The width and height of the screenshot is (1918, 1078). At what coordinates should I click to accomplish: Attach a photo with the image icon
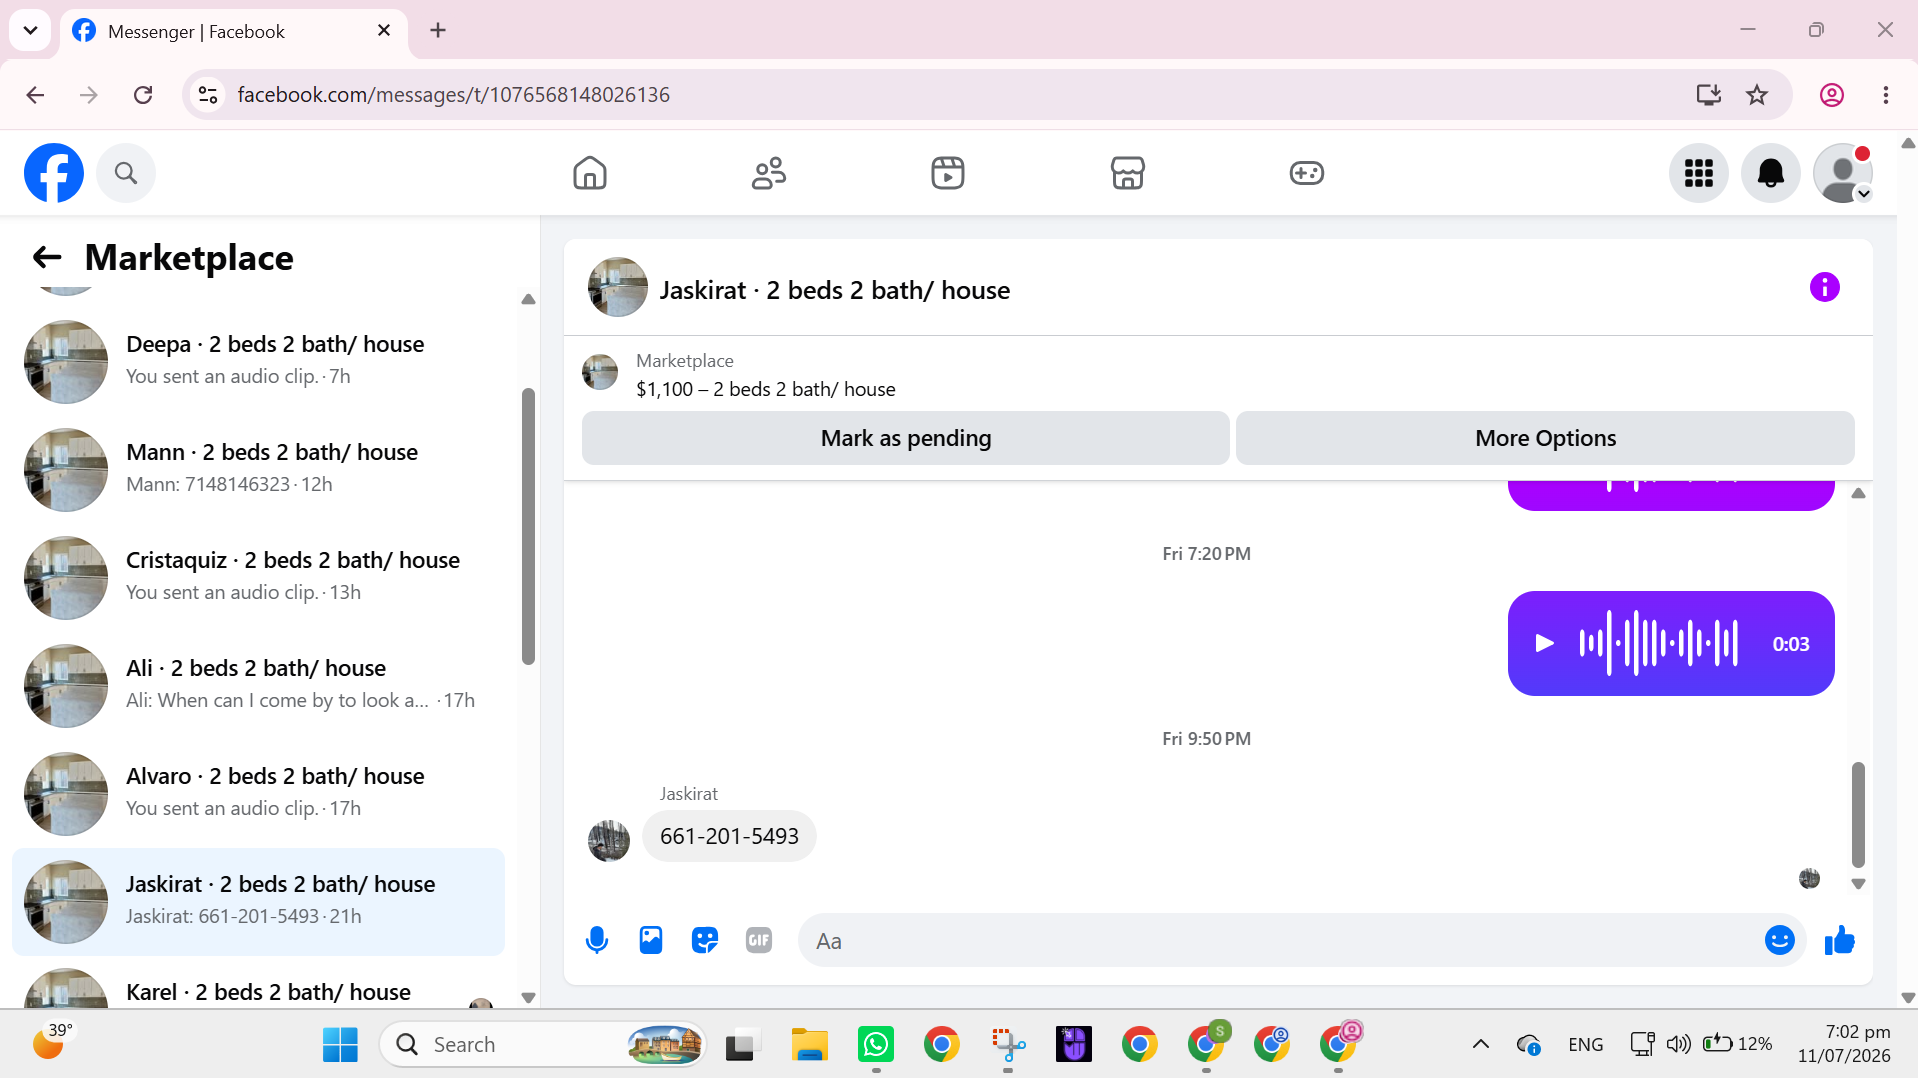(x=651, y=940)
